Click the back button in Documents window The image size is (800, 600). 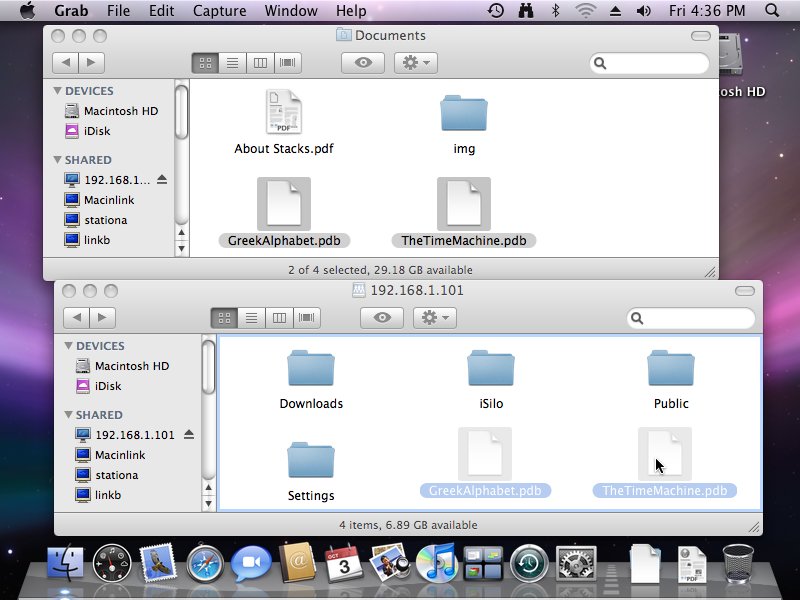(x=65, y=62)
